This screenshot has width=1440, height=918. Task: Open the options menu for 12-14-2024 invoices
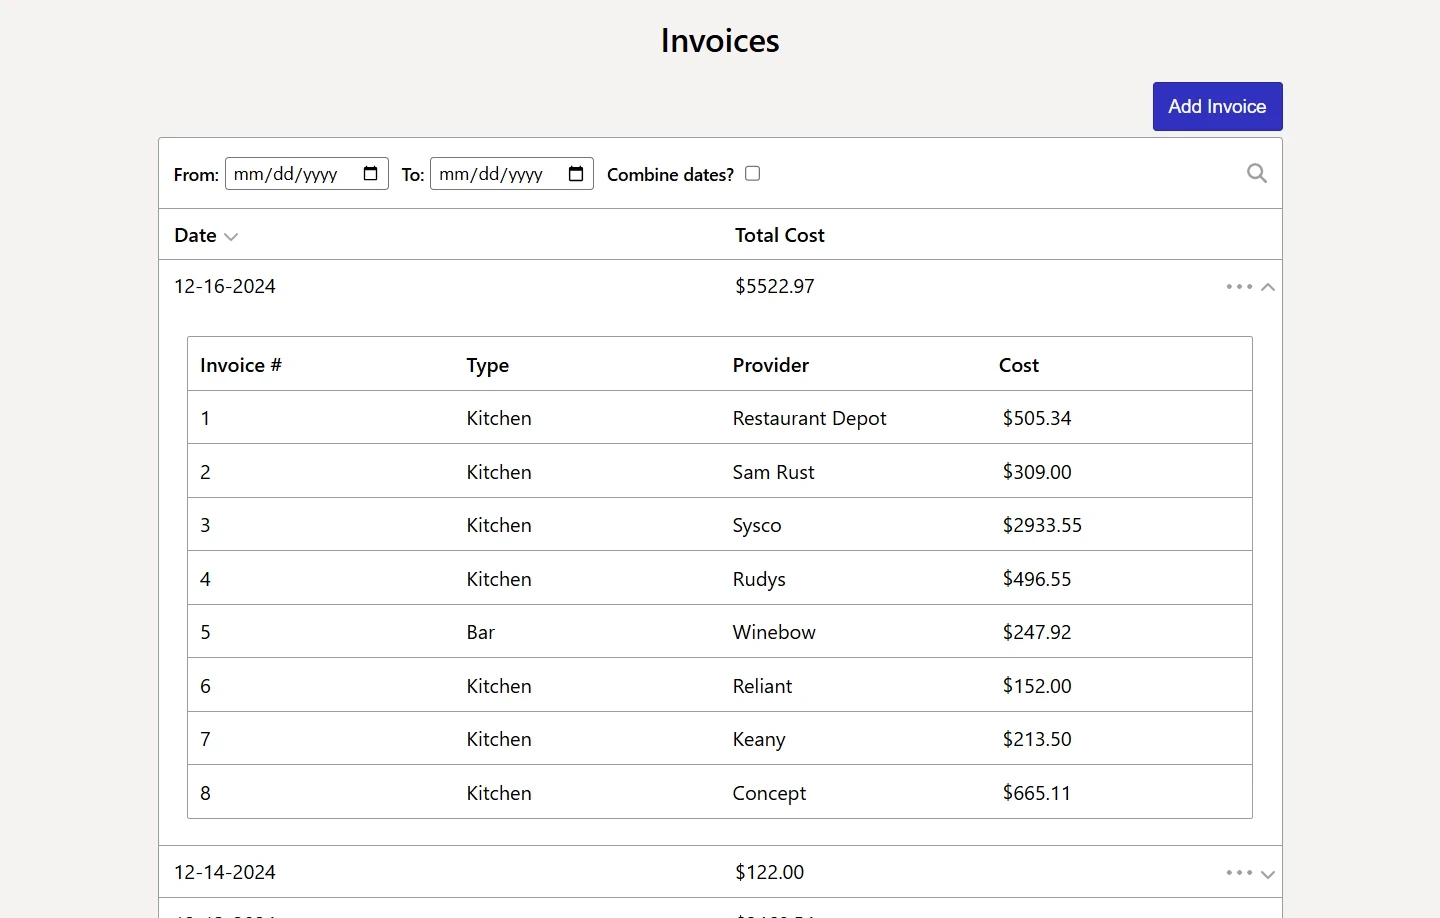[1238, 872]
